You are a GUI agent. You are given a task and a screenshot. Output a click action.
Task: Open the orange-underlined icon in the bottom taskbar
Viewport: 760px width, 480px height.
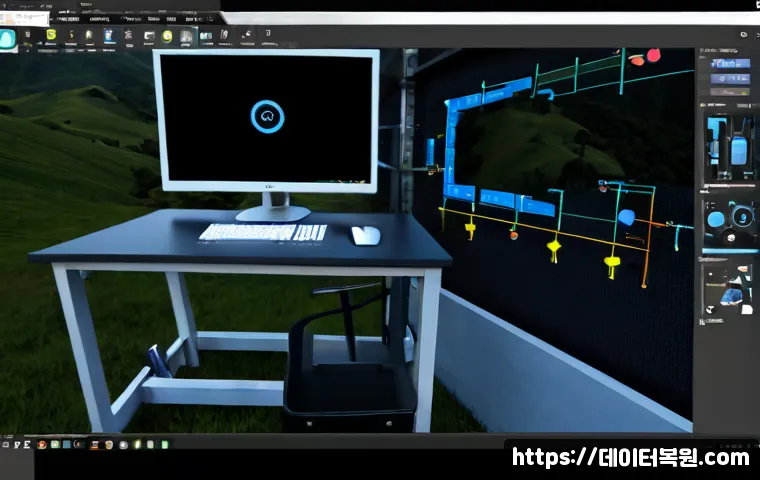click(x=95, y=444)
